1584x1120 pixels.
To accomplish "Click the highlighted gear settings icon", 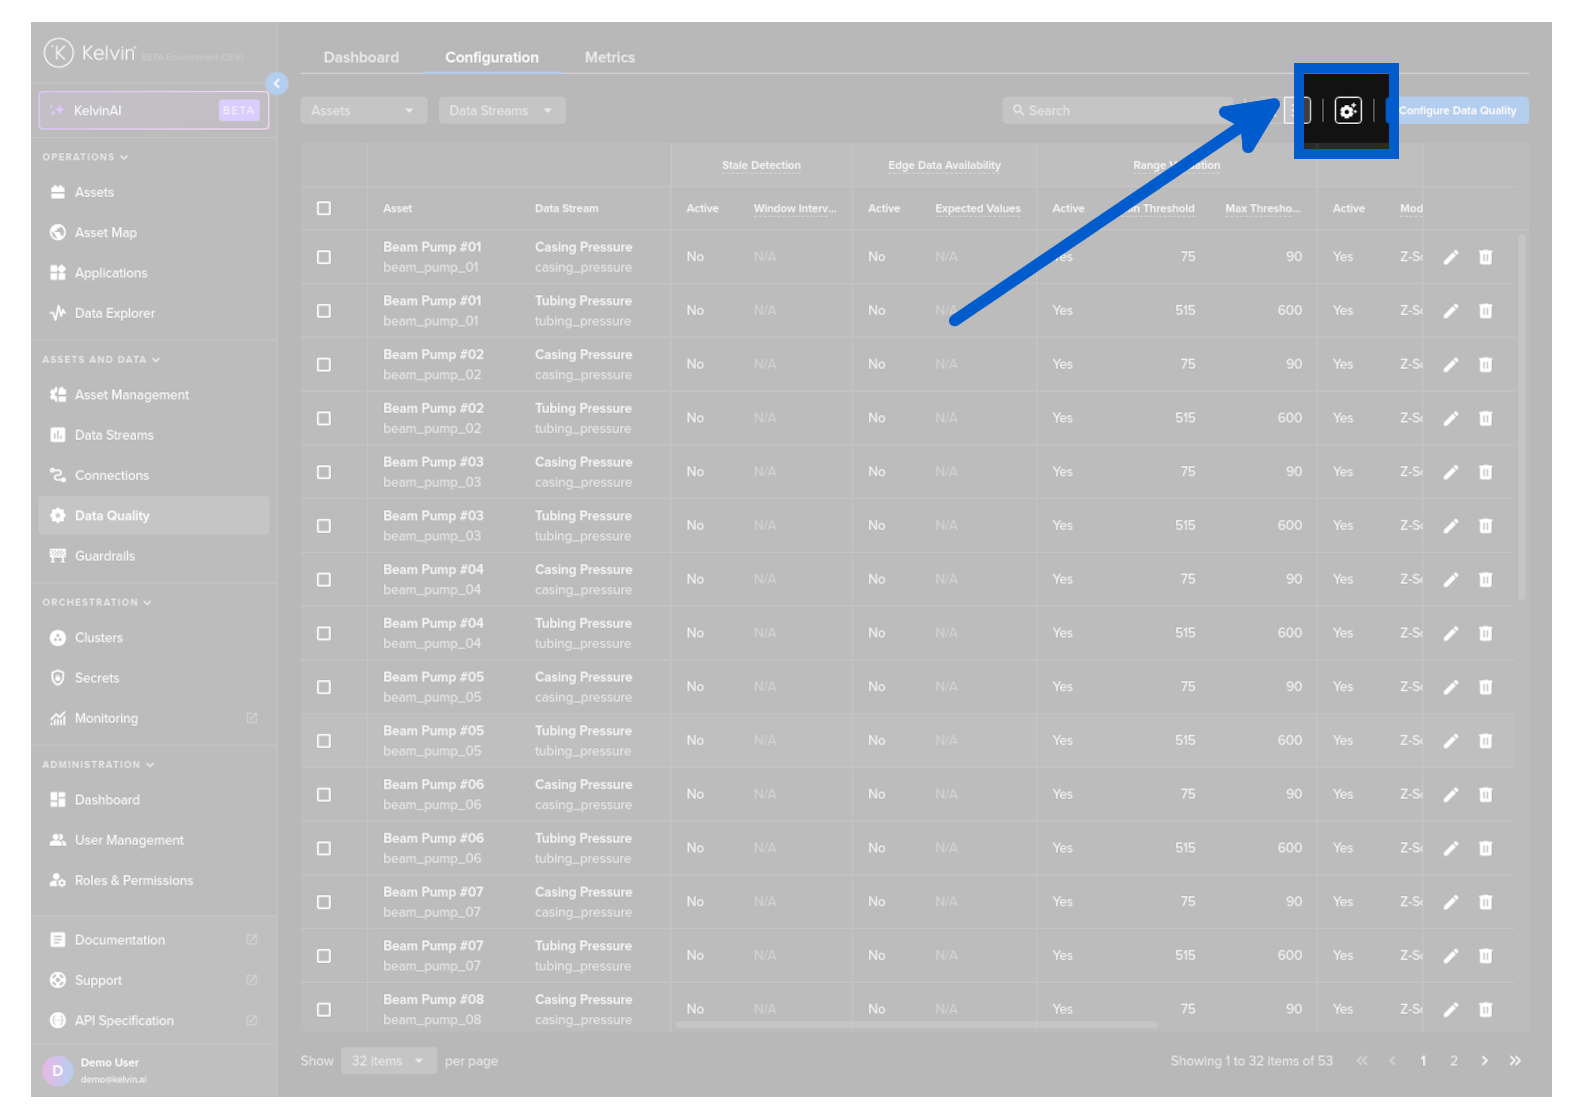I will (x=1347, y=111).
